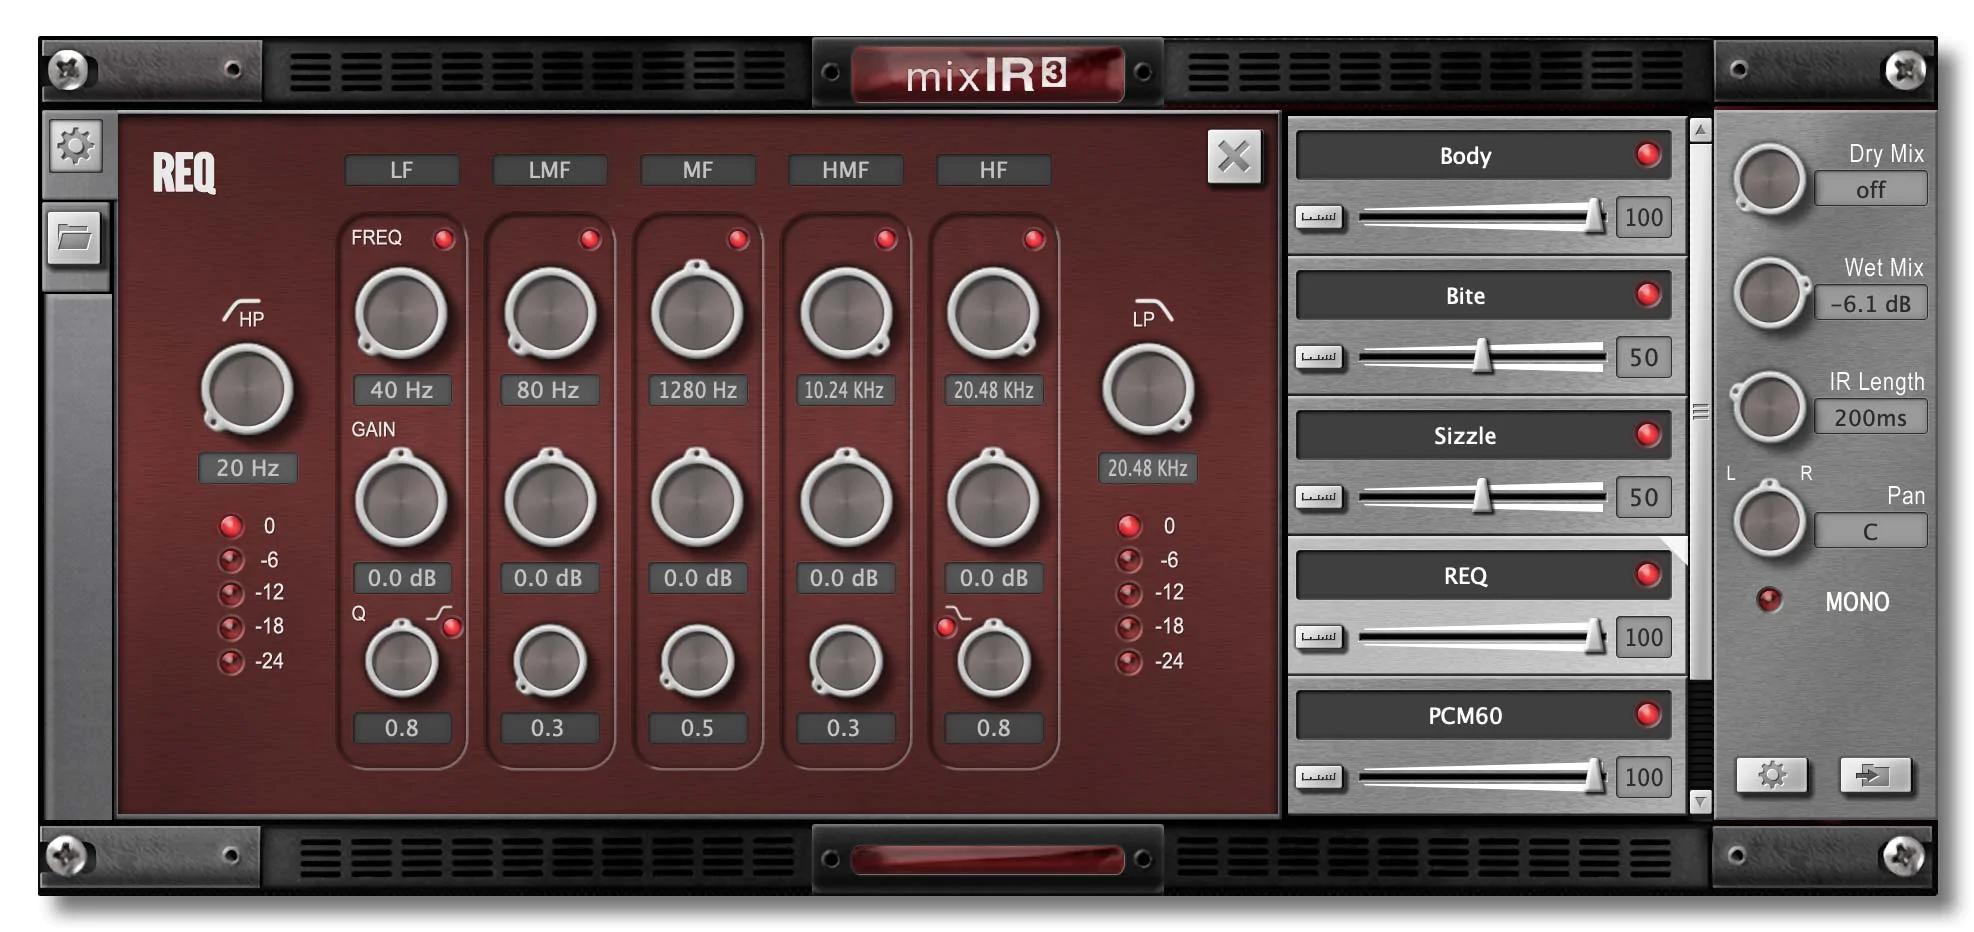
Task: Toggle the HF high-shelf mode LED
Action: [x=946, y=627]
